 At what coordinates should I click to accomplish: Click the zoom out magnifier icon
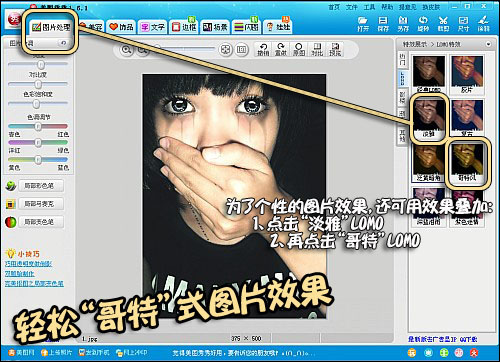pyautogui.click(x=143, y=50)
